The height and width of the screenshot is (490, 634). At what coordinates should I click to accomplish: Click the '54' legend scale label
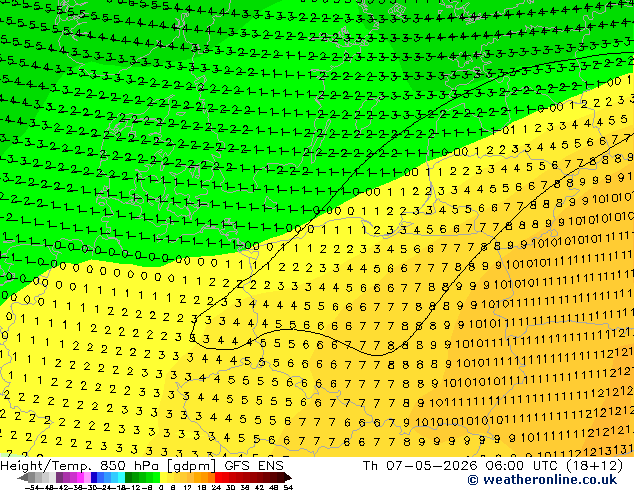click(x=288, y=487)
